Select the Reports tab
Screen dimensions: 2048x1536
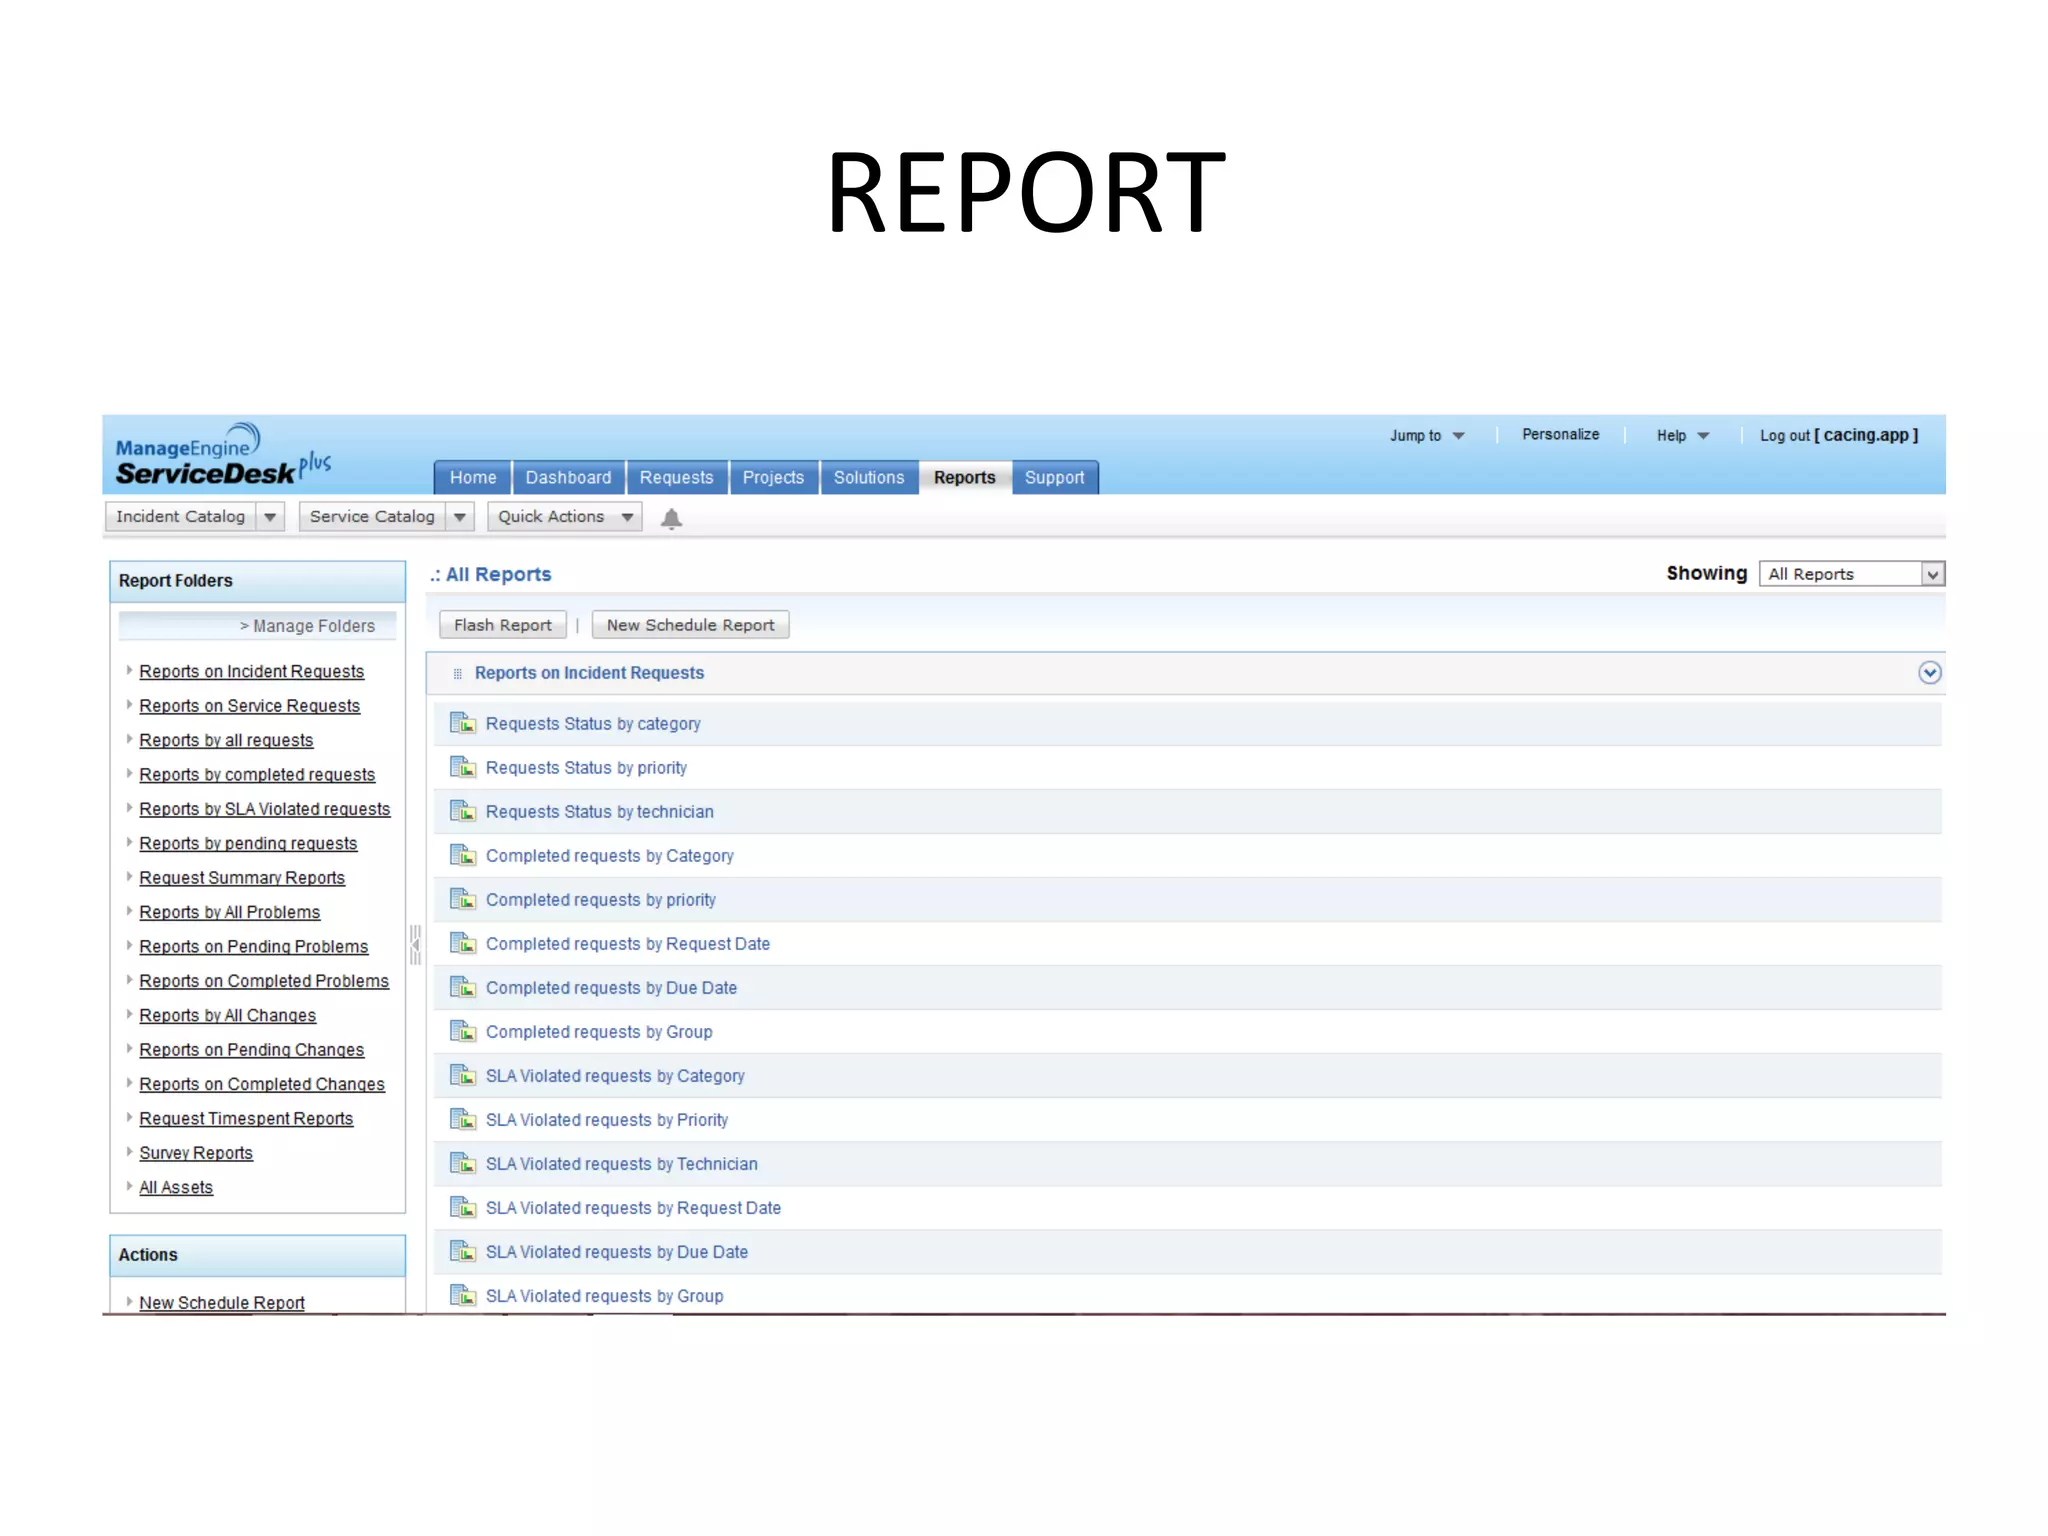coord(965,478)
